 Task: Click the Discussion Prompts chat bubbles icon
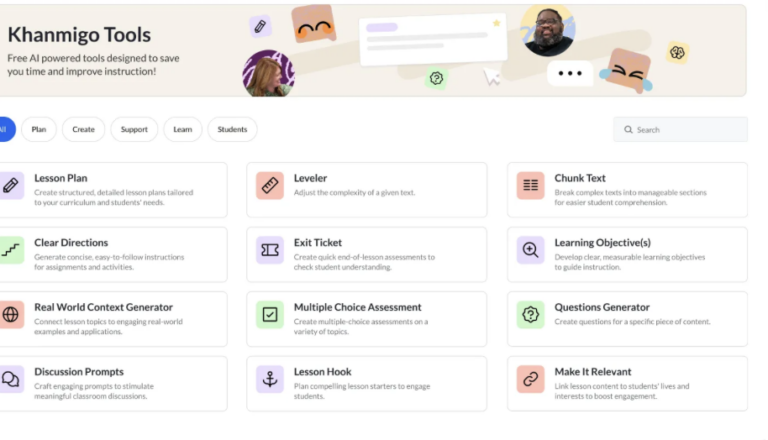pyautogui.click(x=11, y=379)
